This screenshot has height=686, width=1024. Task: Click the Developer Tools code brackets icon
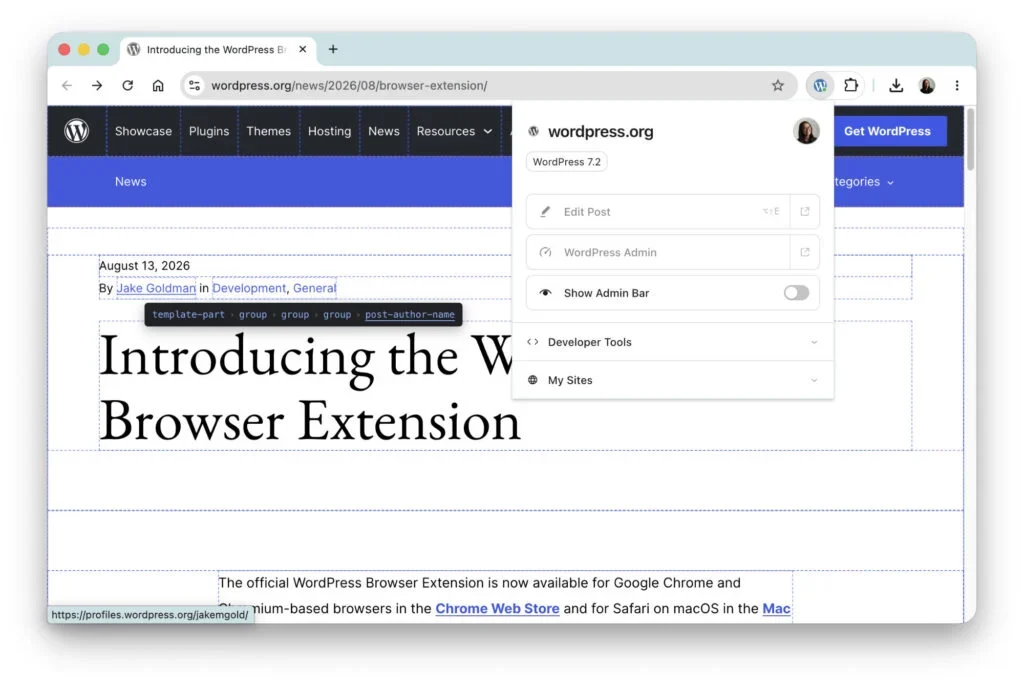[x=533, y=342]
